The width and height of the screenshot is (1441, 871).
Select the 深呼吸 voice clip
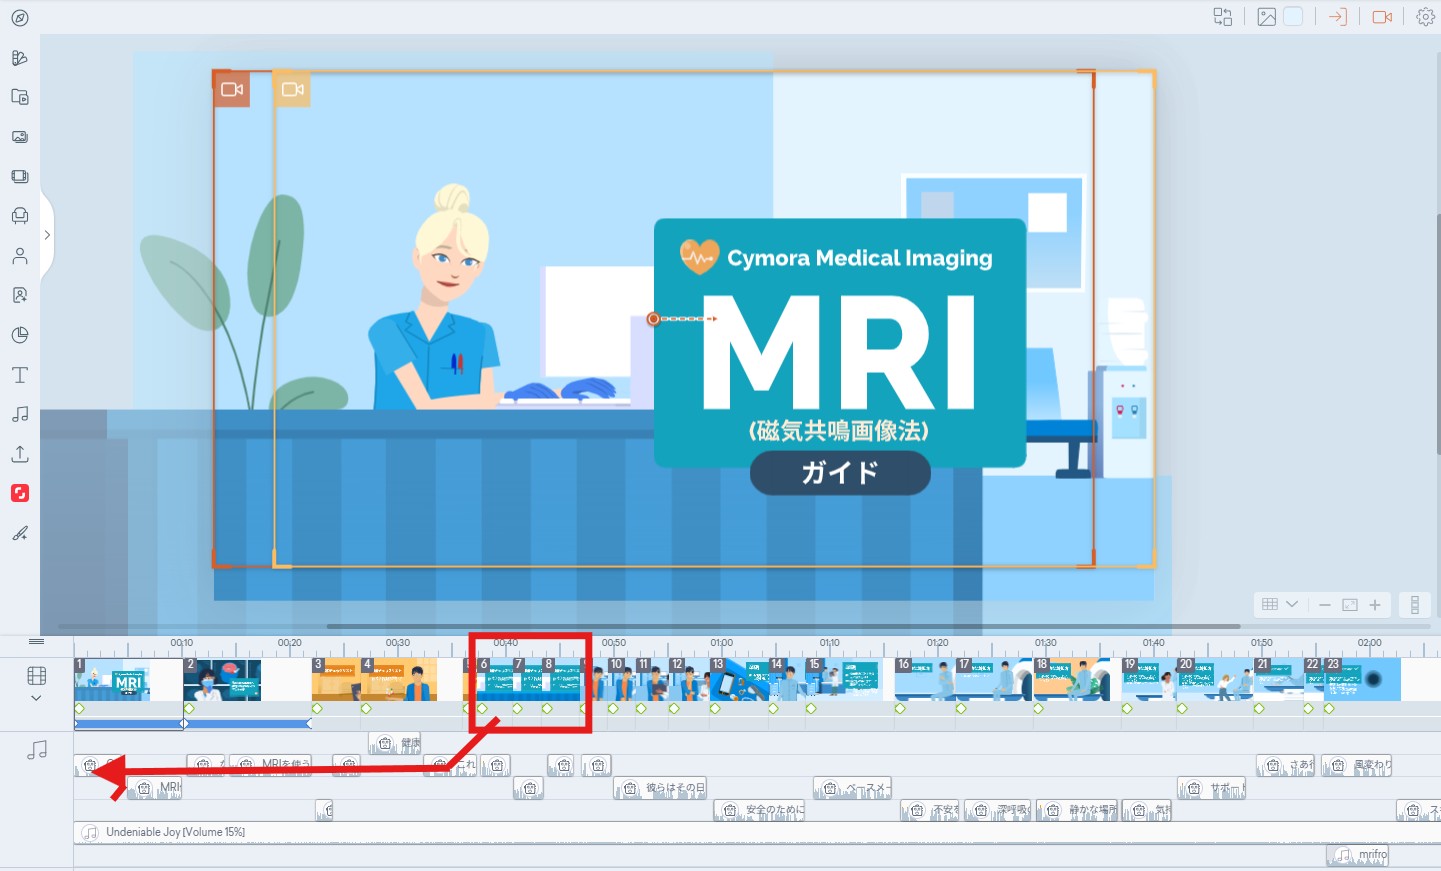(998, 810)
